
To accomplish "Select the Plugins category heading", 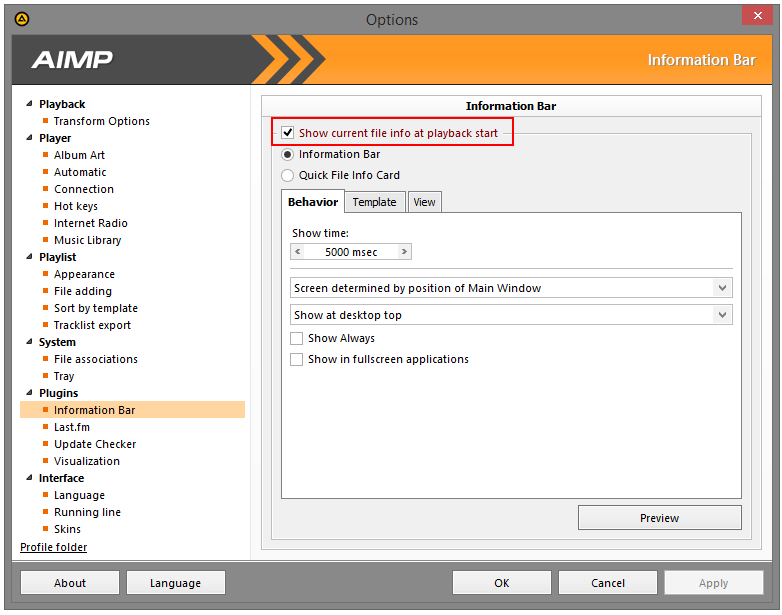I will pyautogui.click(x=59, y=393).
